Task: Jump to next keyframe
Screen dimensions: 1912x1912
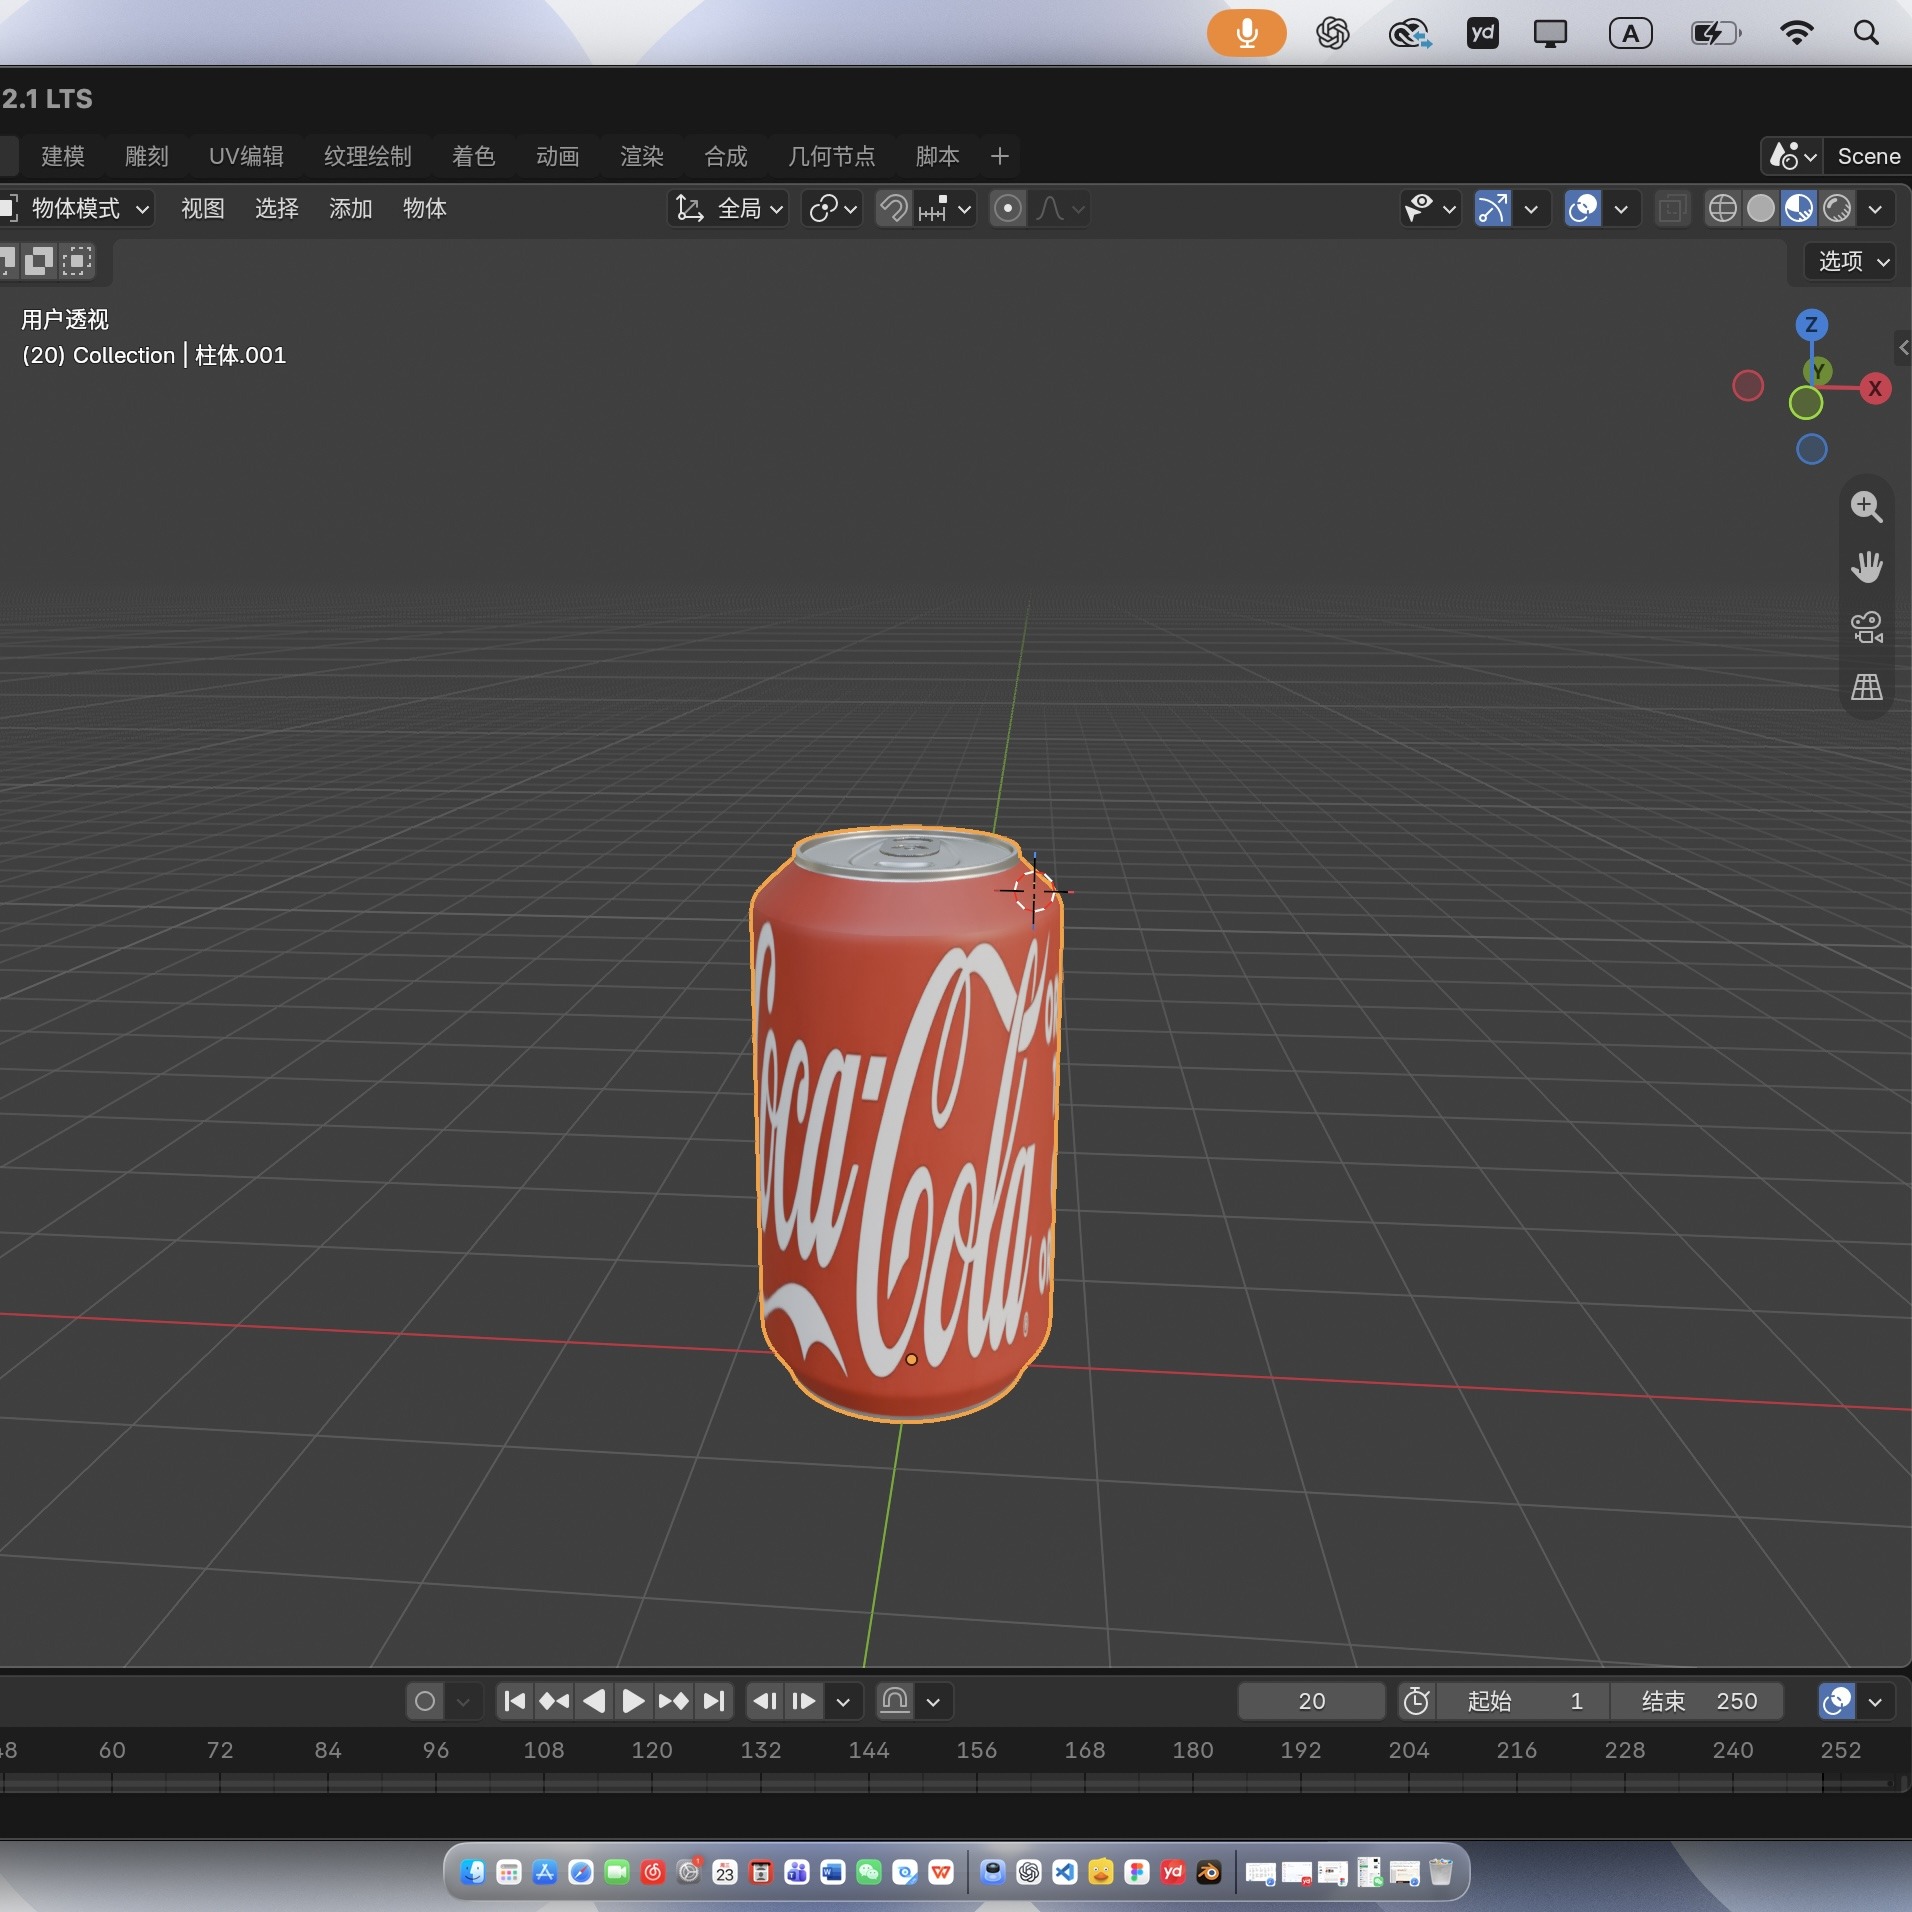Action: [x=673, y=1701]
